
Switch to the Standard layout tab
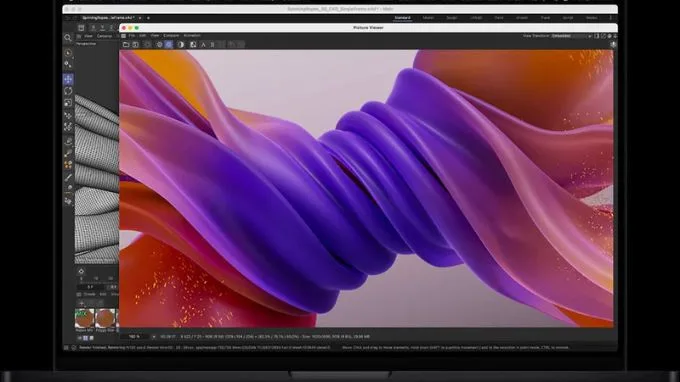tap(402, 18)
